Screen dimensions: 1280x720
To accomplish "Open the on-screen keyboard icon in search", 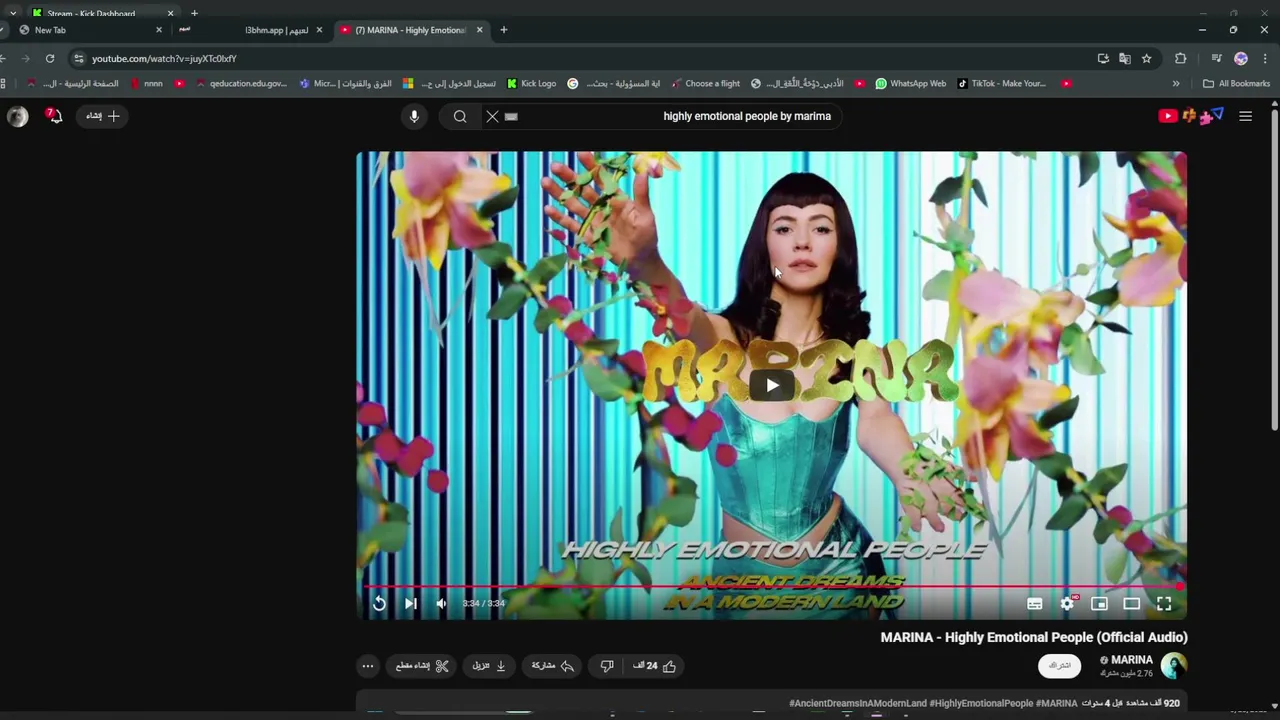I will pyautogui.click(x=511, y=116).
